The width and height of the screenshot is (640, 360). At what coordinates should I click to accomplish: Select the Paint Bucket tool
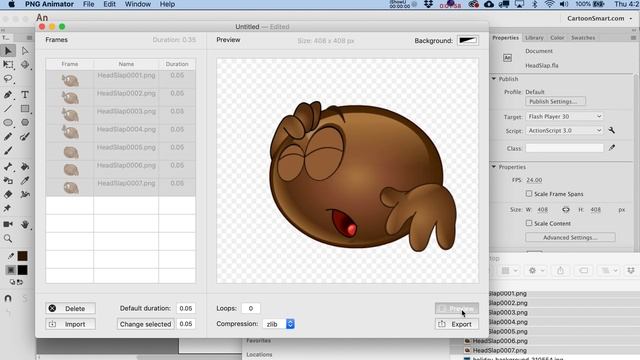[x=25, y=167]
